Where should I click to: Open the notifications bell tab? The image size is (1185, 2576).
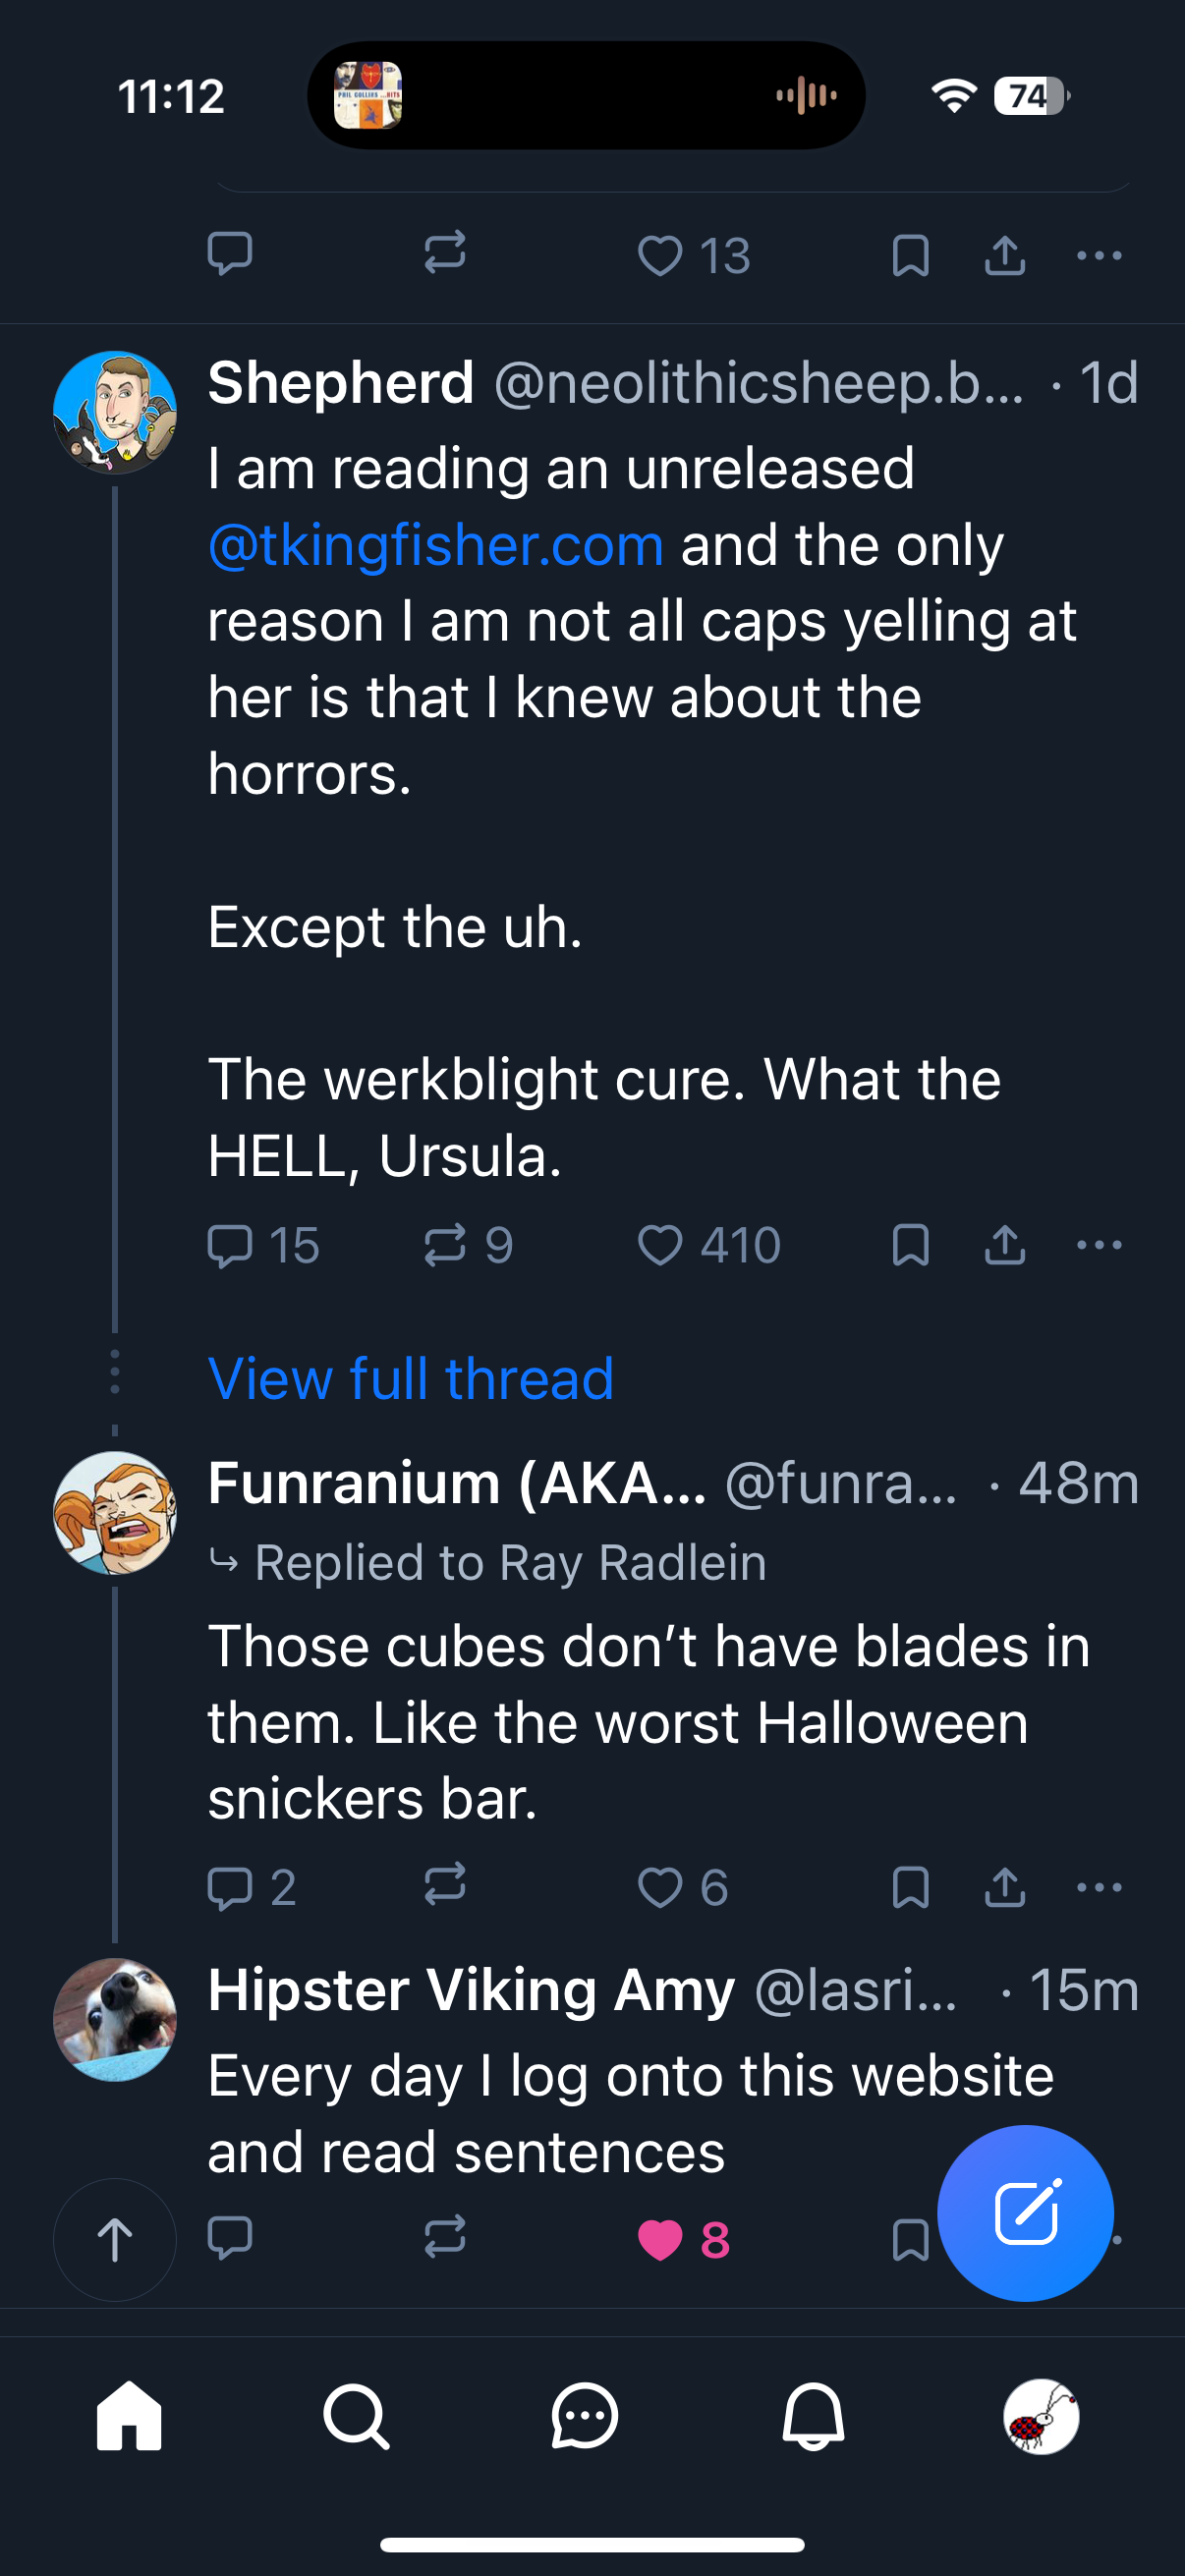[x=813, y=2416]
